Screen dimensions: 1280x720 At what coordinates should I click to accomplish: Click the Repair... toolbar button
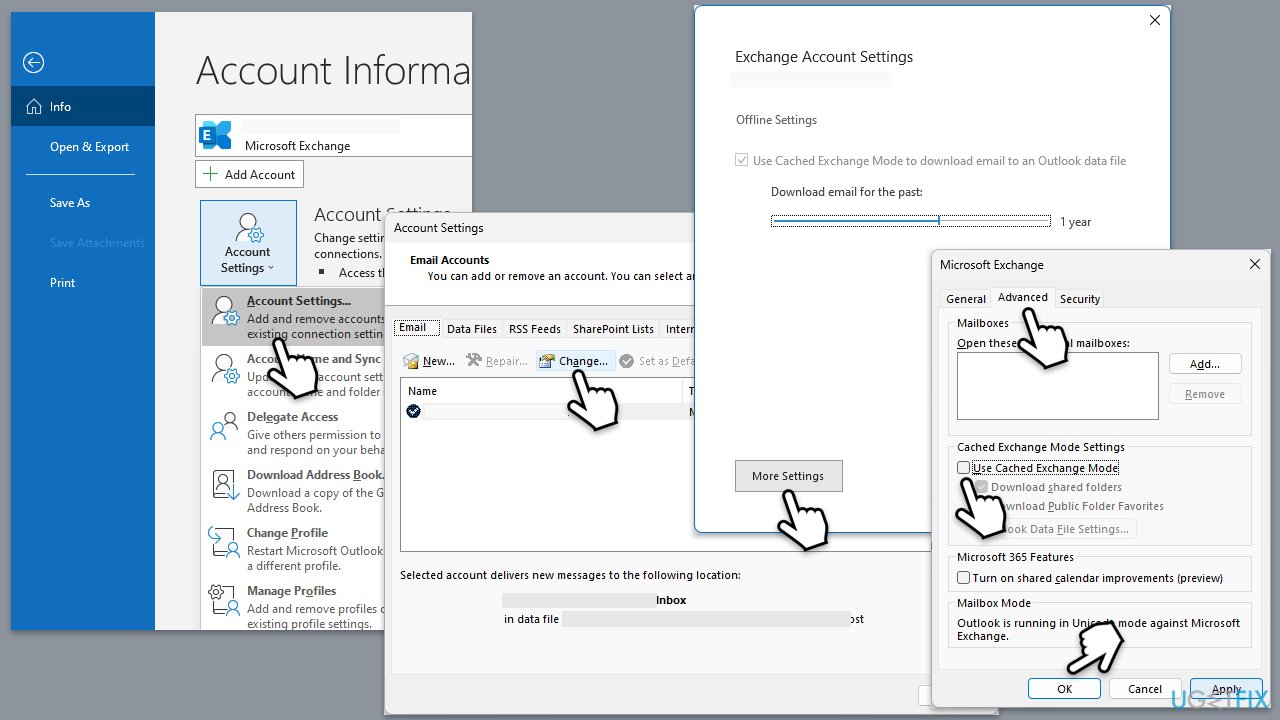coord(497,361)
